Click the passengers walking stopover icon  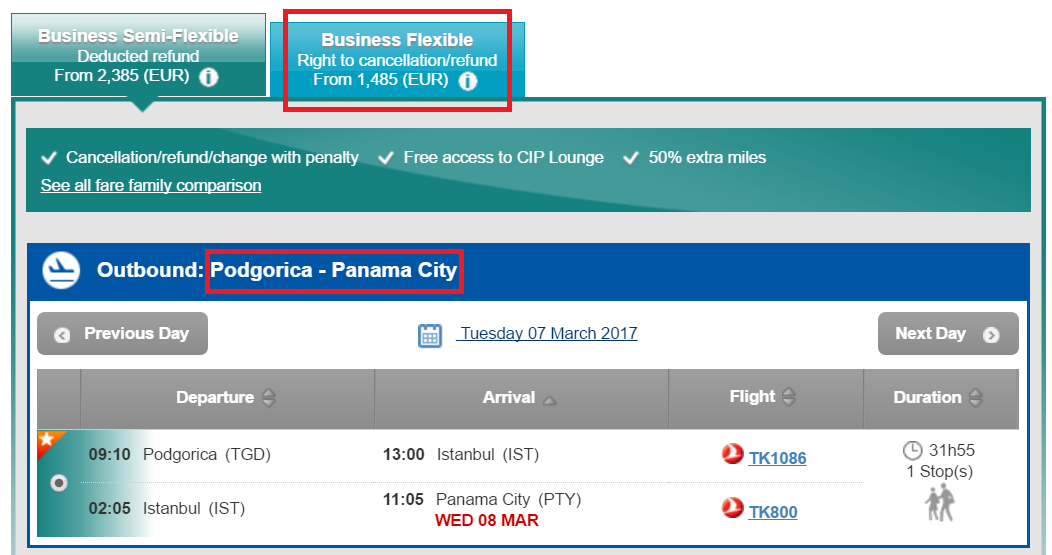pos(940,503)
